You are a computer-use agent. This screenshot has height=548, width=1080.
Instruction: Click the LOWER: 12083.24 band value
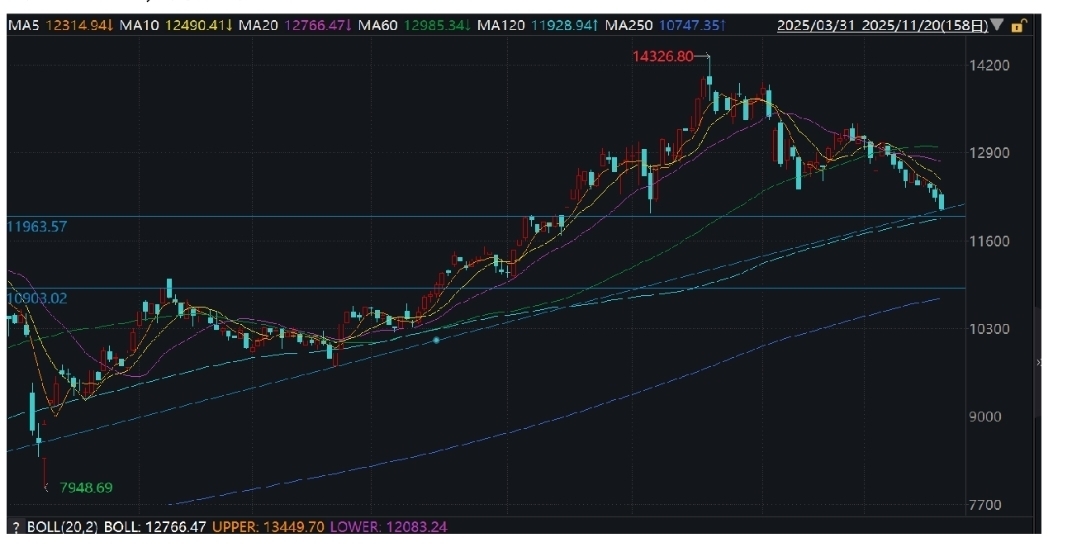[x=388, y=527]
